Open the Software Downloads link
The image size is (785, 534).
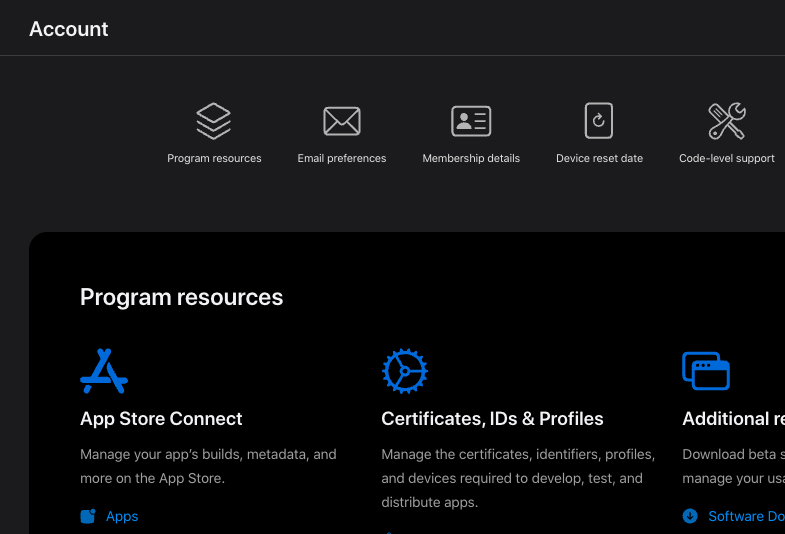tap(746, 516)
